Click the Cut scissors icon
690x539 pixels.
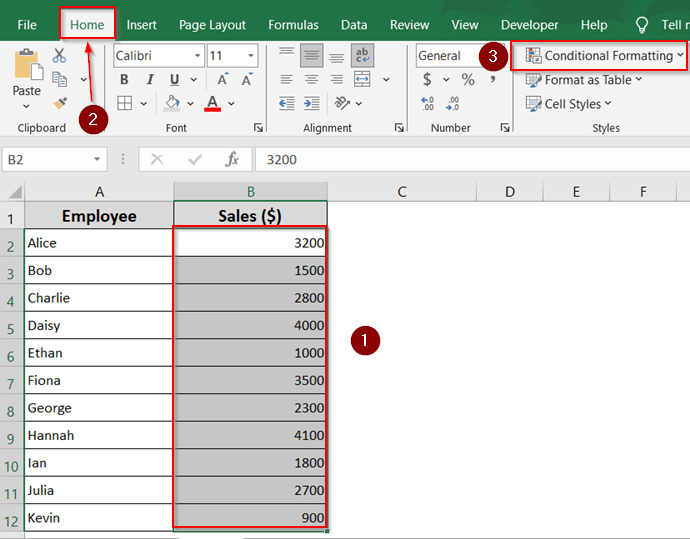click(59, 55)
